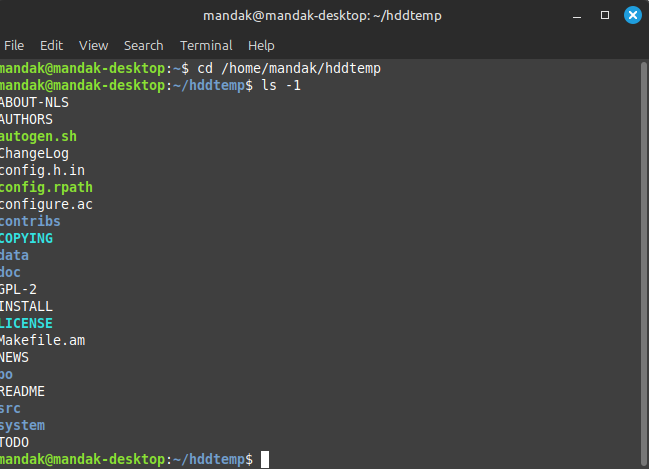649x469 pixels.
Task: Minimize the terminal window
Action: pyautogui.click(x=577, y=16)
